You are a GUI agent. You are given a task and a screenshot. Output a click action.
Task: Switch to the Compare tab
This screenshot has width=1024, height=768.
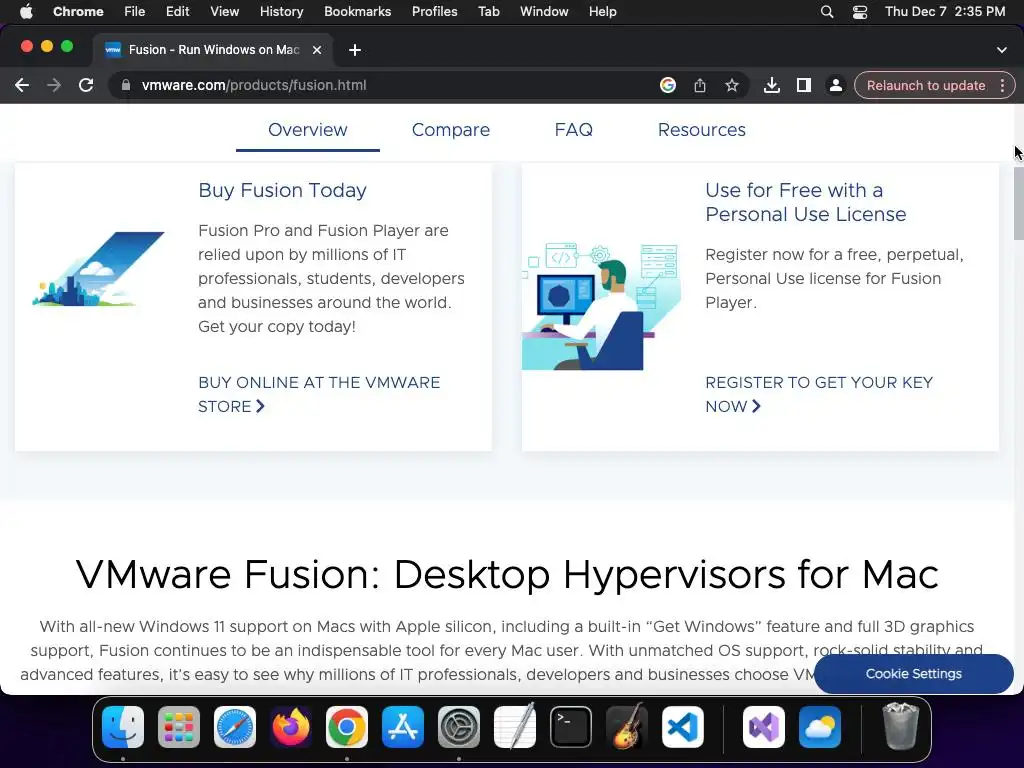pyautogui.click(x=451, y=130)
